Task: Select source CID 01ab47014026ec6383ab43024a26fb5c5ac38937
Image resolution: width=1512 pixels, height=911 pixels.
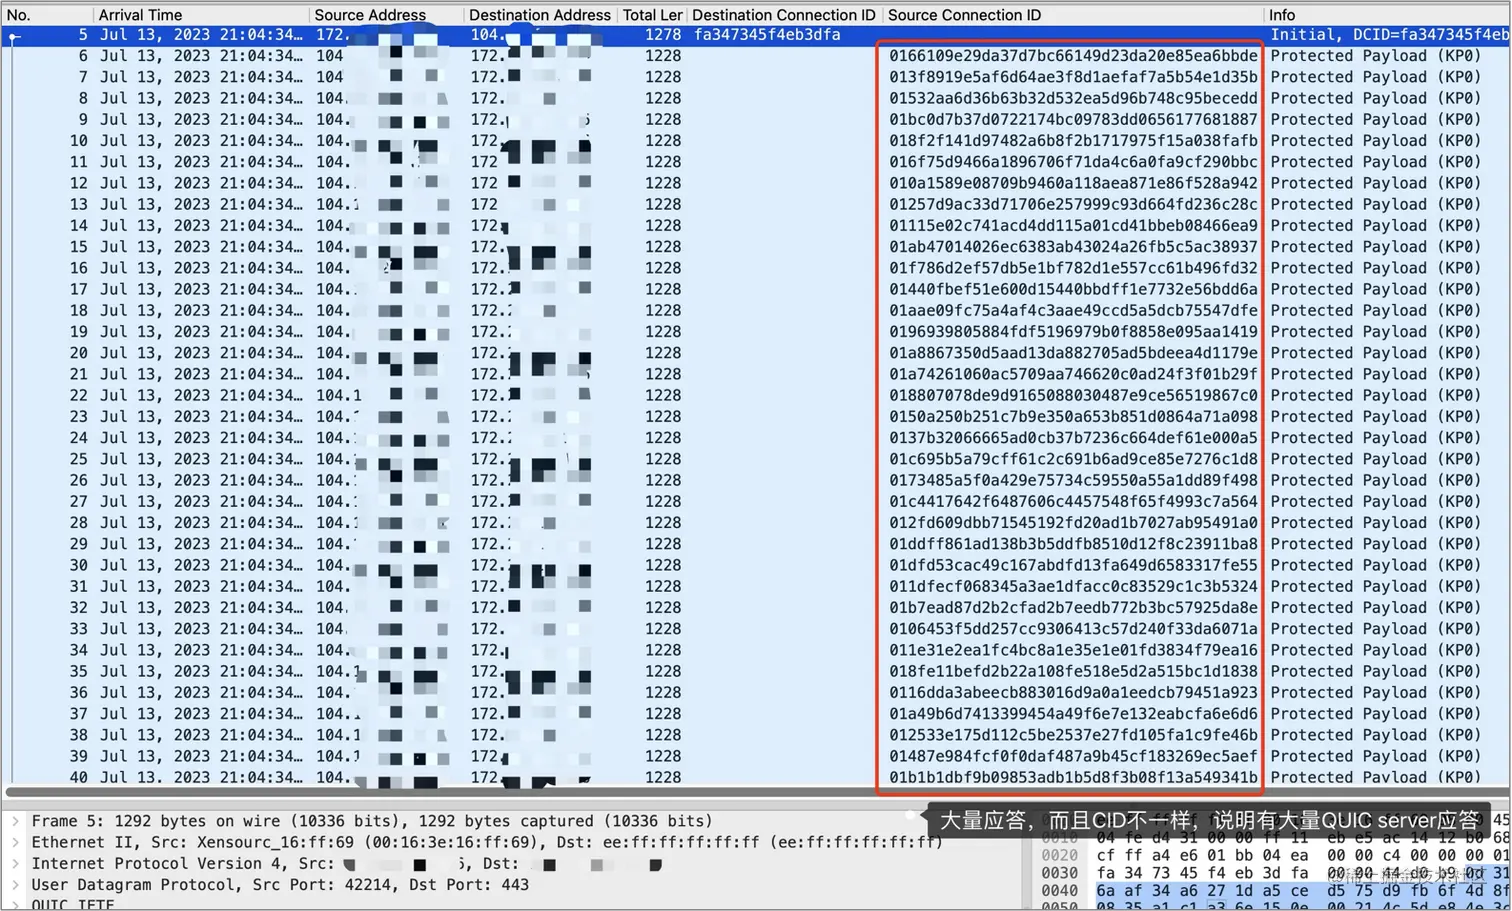Action: [x=1073, y=247]
